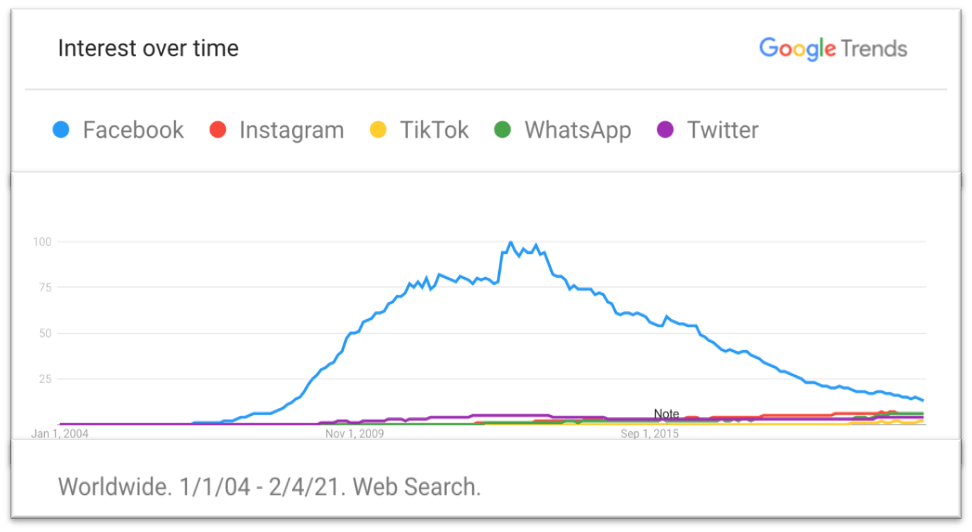
Task: Click the Worldwide date range caption
Action: [x=270, y=487]
